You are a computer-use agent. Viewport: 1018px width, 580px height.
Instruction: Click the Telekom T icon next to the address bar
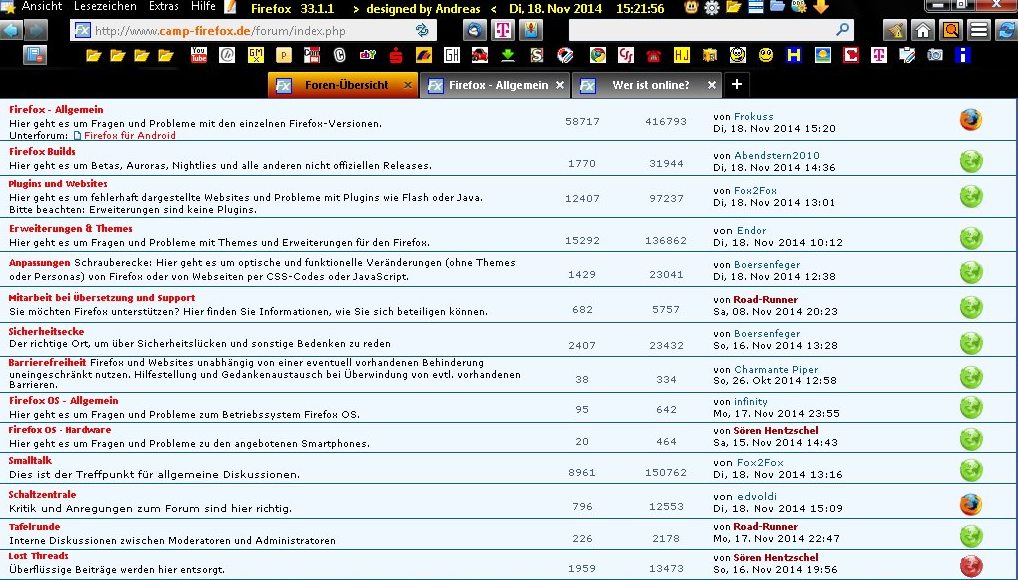tap(502, 30)
